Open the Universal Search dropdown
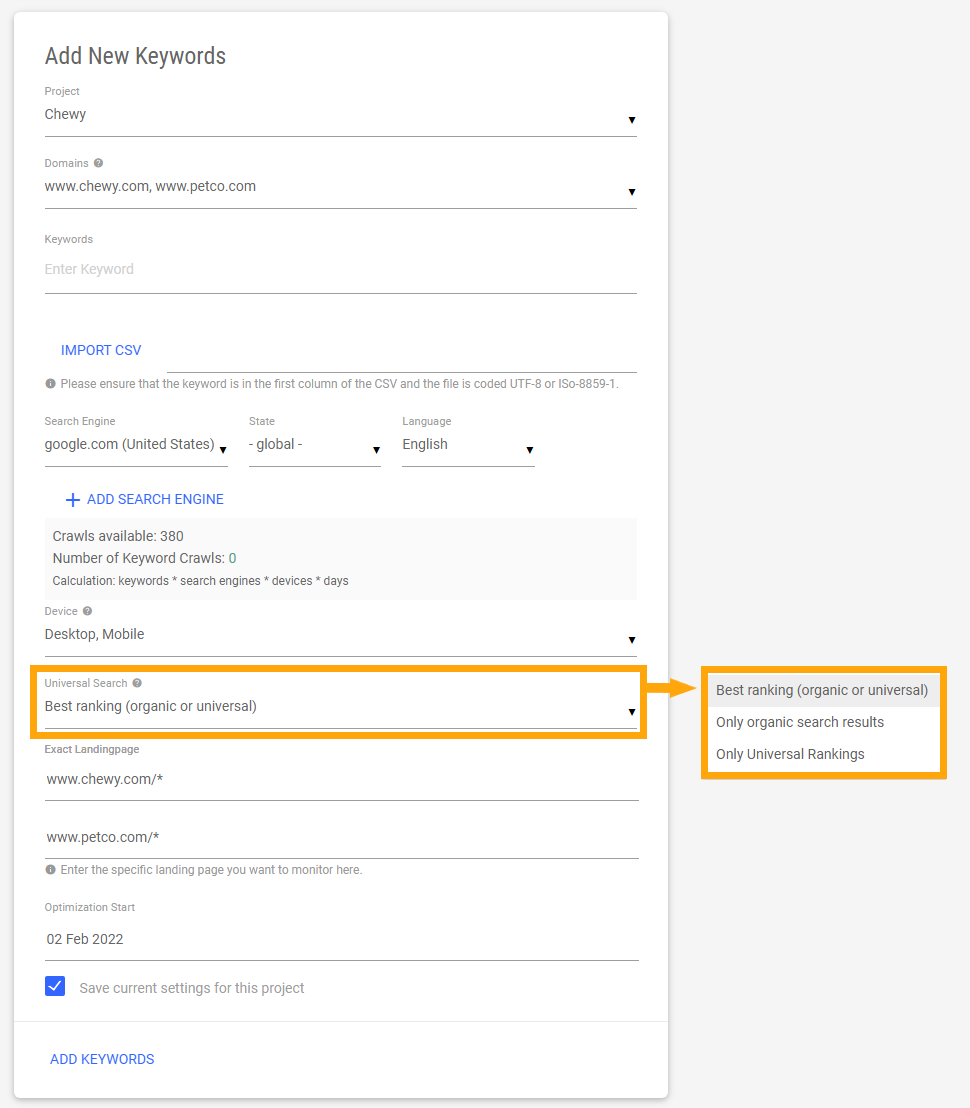The image size is (970, 1108). click(341, 707)
